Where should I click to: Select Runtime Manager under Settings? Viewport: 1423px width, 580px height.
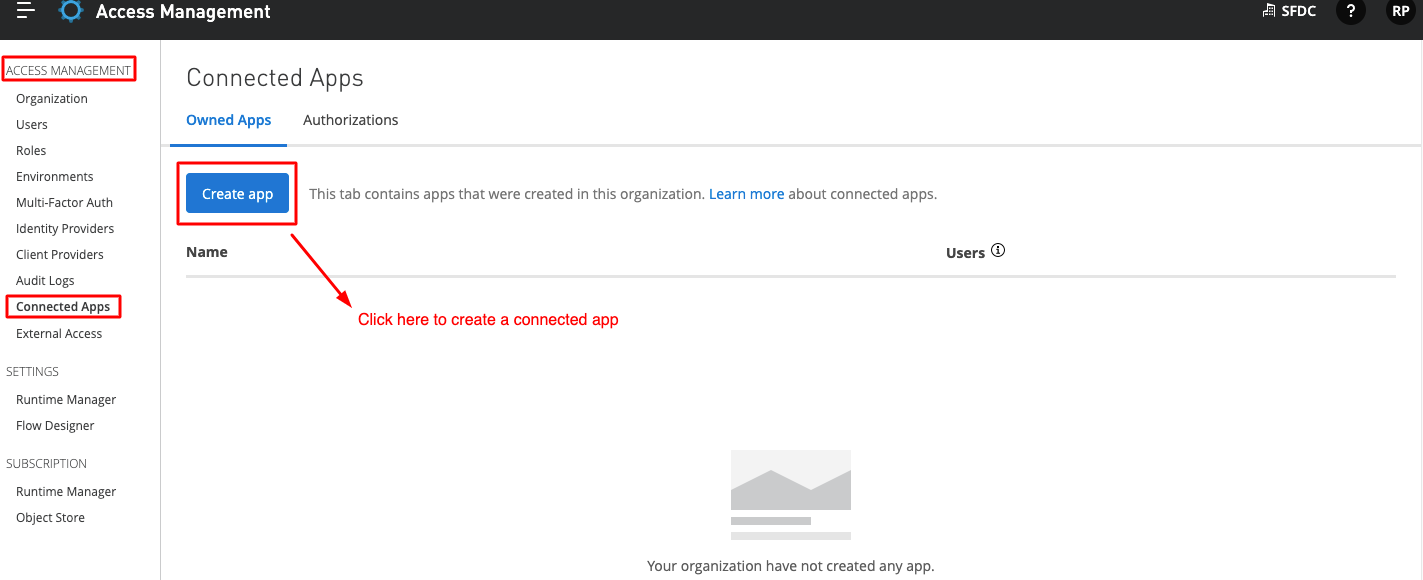tap(65, 399)
